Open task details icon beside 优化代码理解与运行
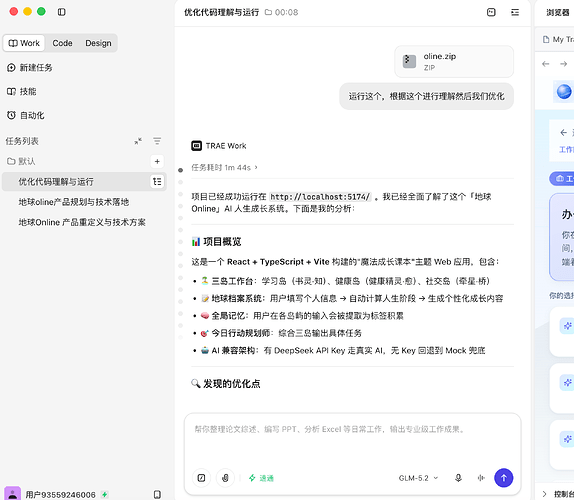 [157, 182]
